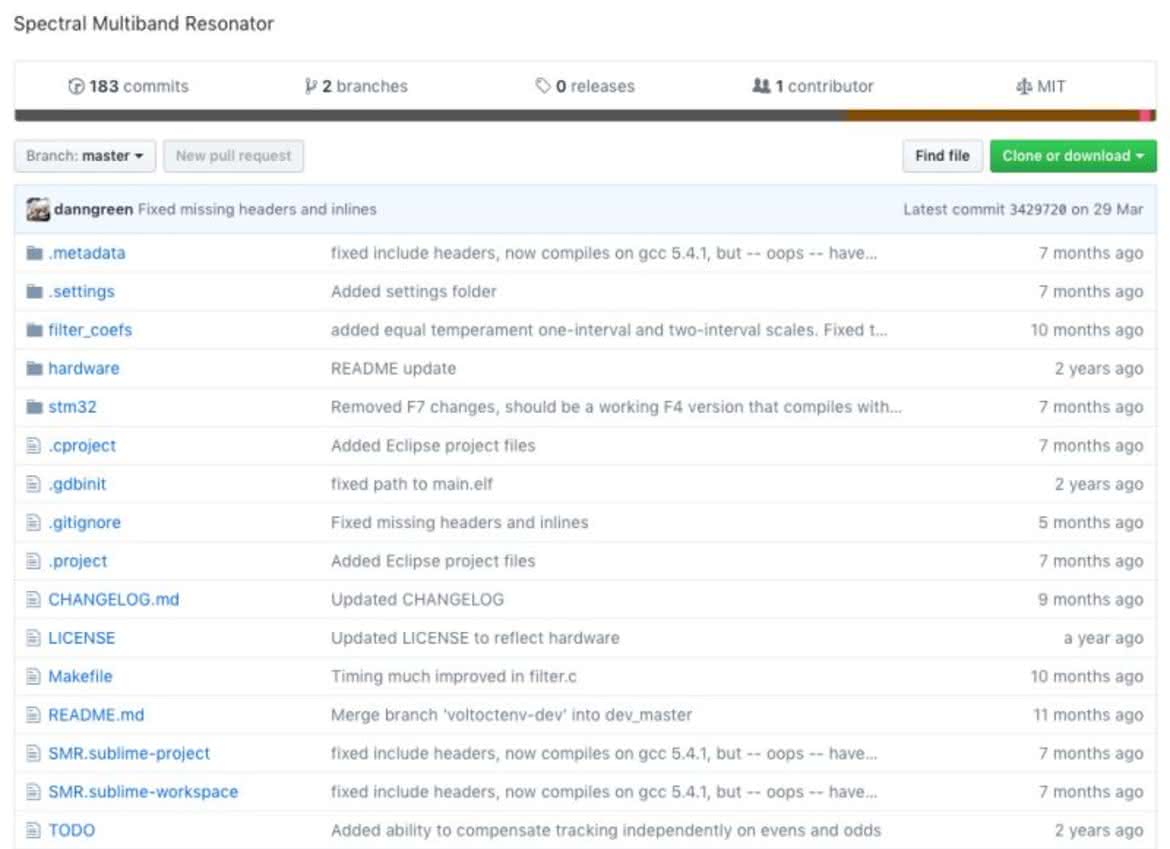1170x849 pixels.
Task: Open the Branch: master dropdown
Action: coord(85,156)
